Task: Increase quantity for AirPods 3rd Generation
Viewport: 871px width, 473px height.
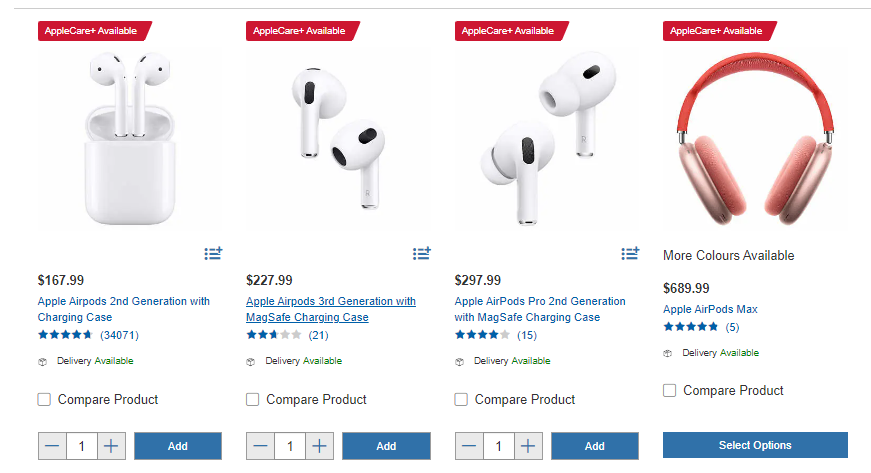Action: click(319, 446)
